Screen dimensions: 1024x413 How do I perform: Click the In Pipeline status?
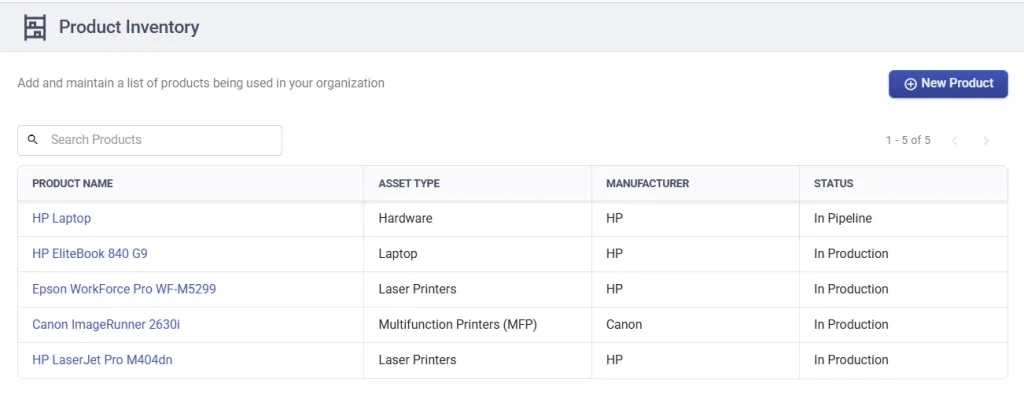tap(843, 218)
